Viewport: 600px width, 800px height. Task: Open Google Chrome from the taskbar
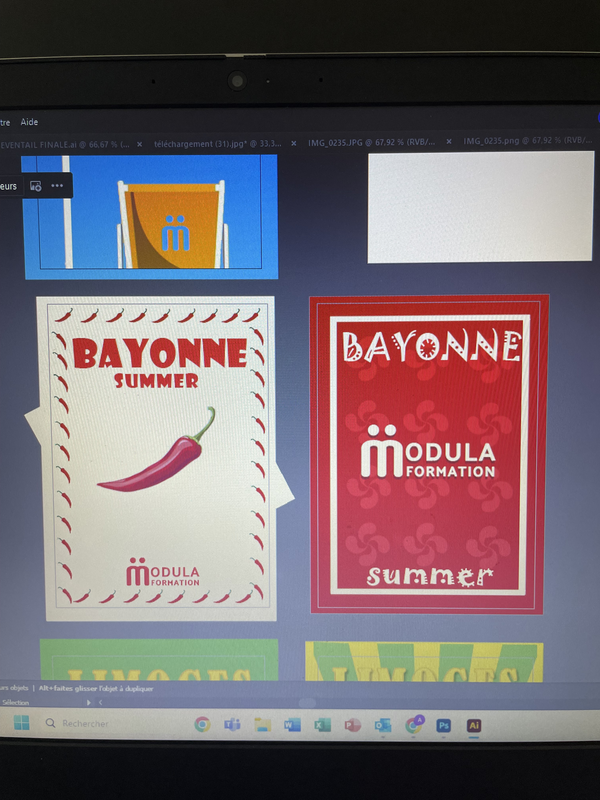point(202,725)
